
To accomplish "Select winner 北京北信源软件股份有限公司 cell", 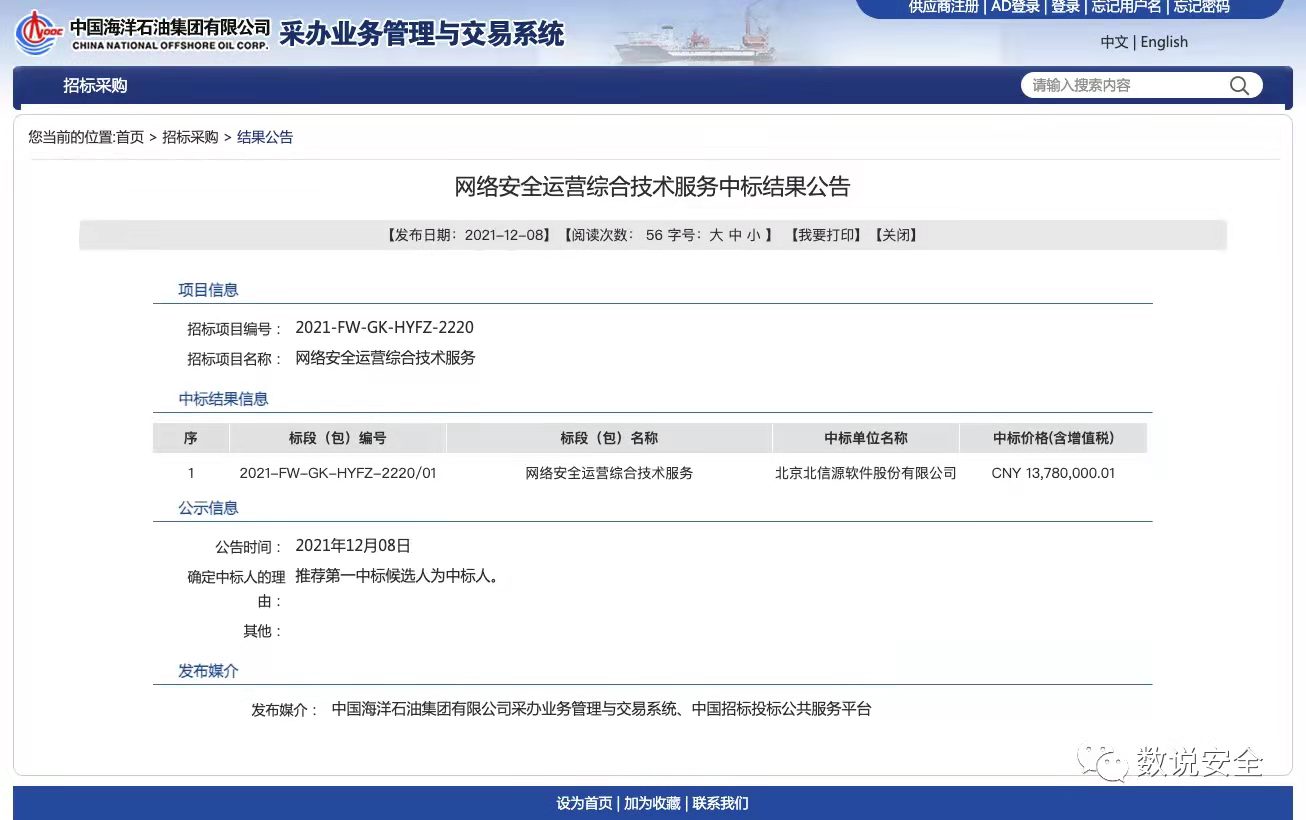I will click(x=866, y=473).
